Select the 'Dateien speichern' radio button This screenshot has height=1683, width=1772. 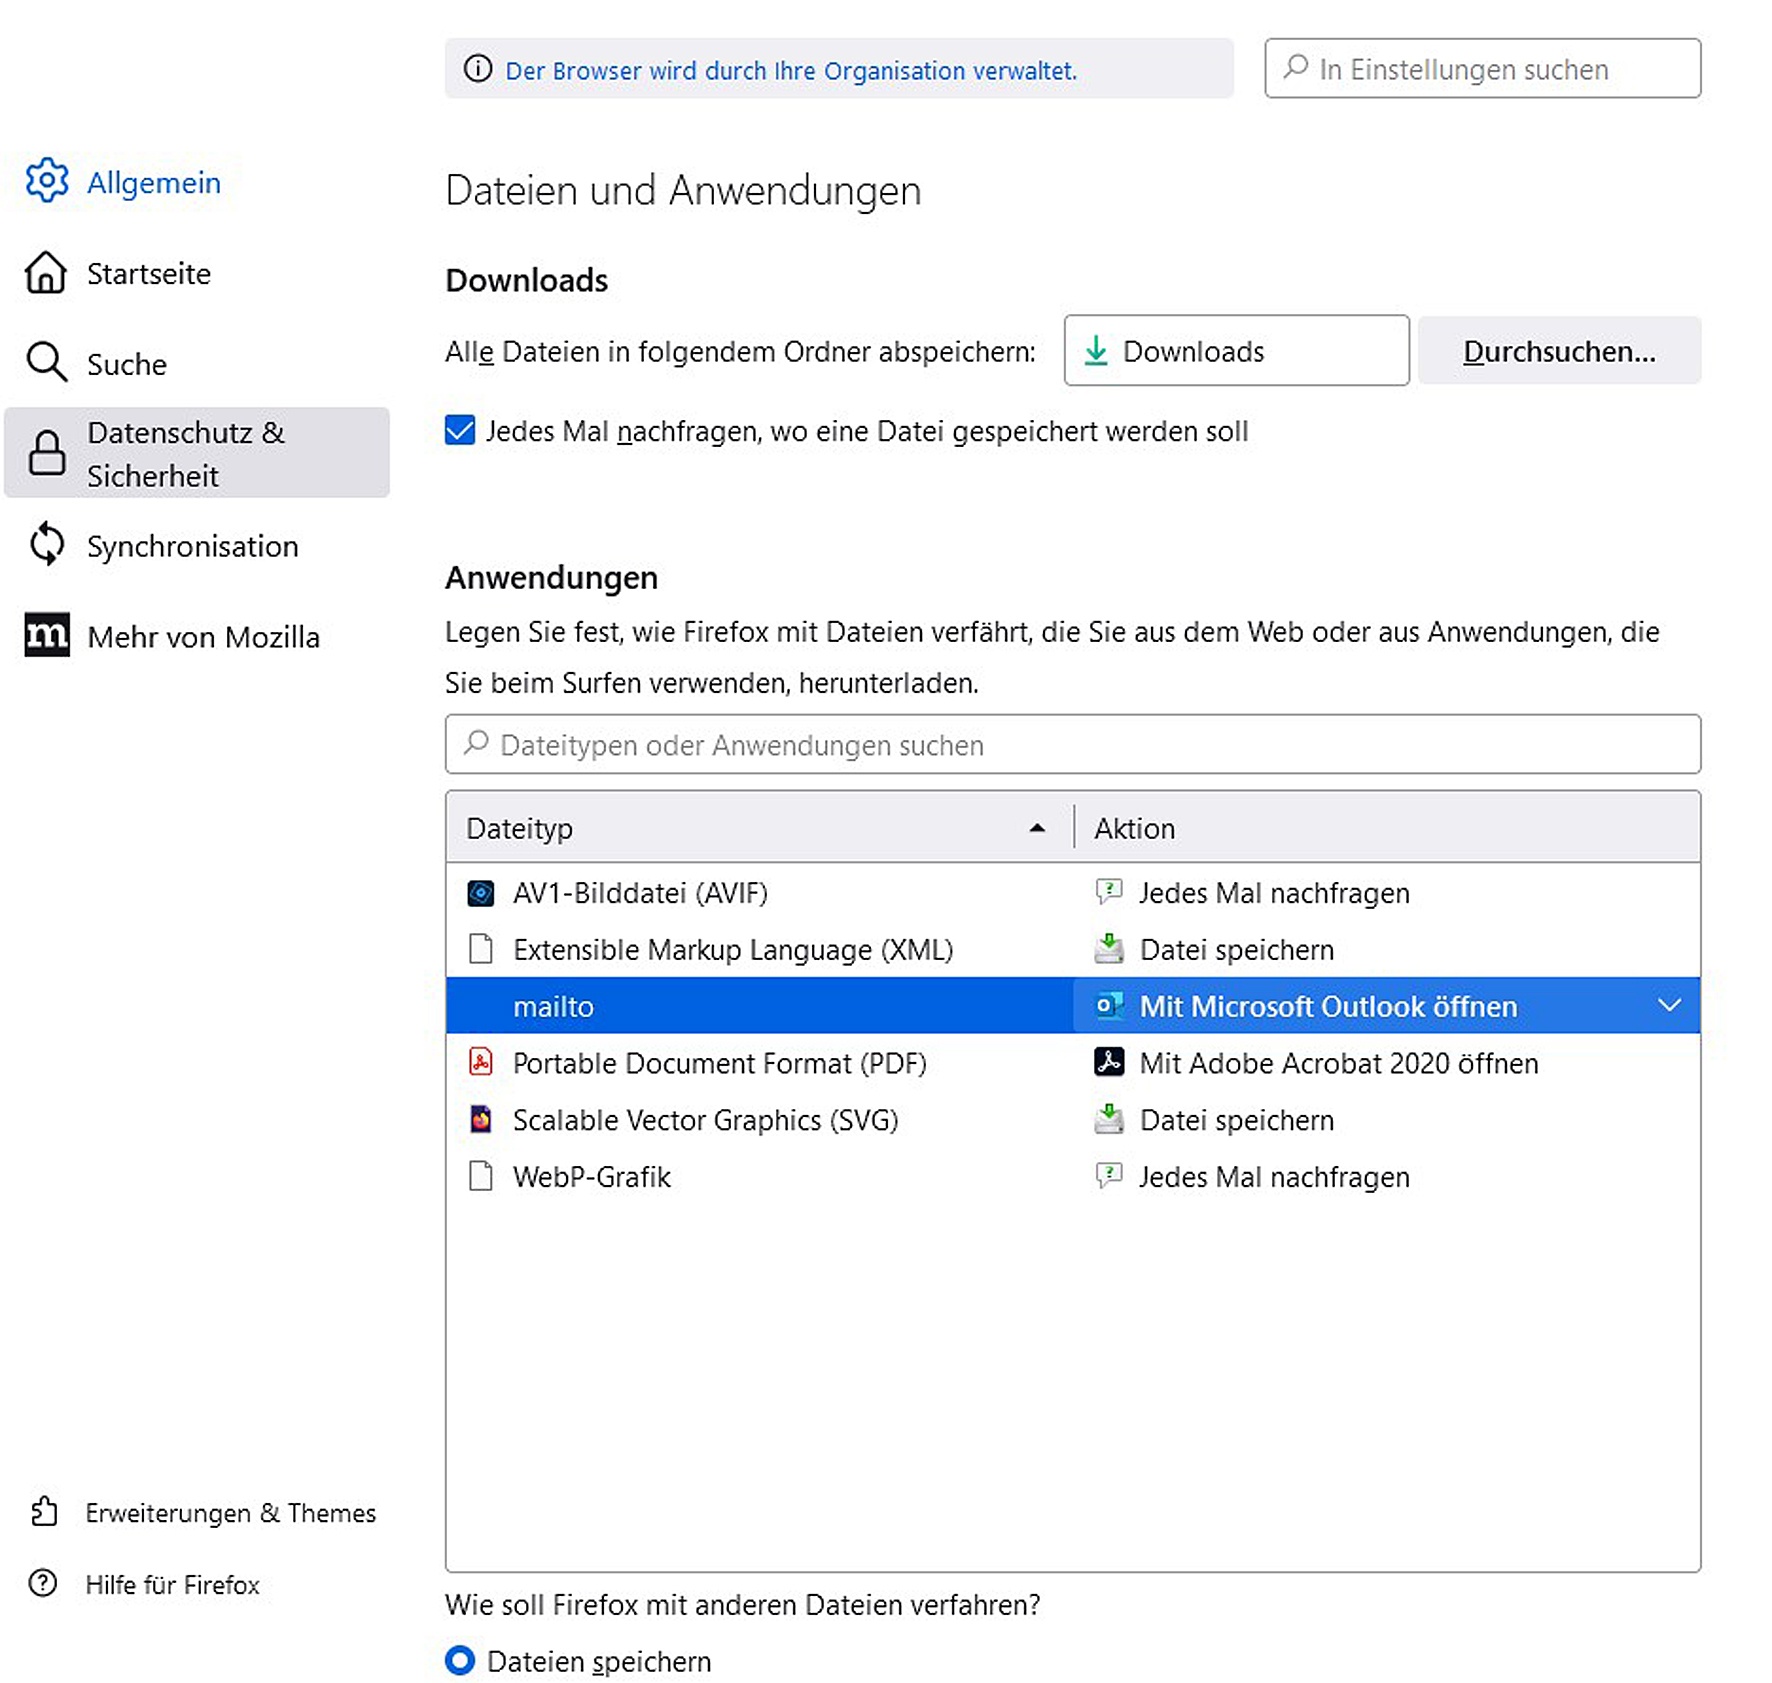(x=460, y=1660)
